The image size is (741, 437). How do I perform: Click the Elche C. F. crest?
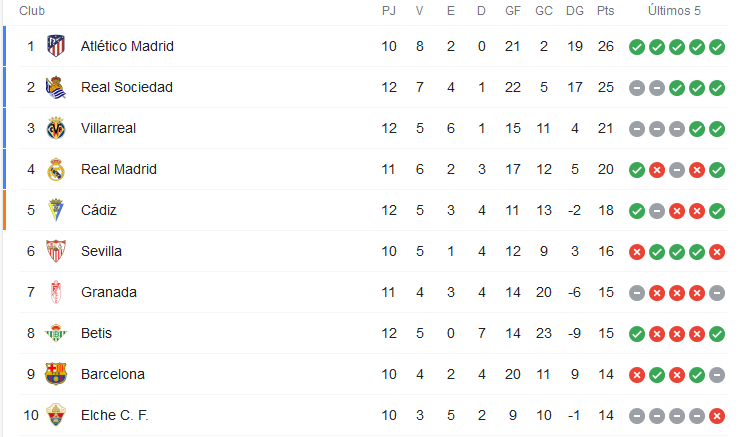pyautogui.click(x=56, y=415)
